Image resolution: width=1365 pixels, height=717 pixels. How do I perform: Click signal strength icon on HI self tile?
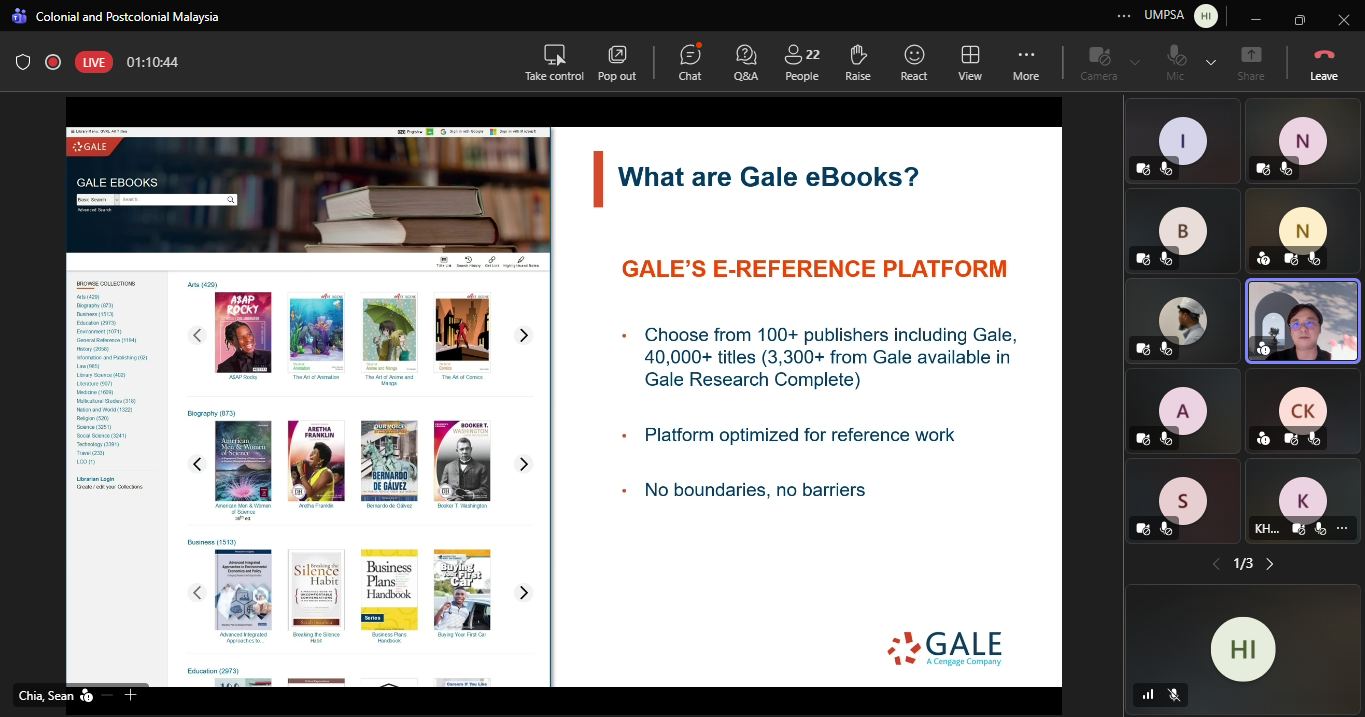point(1147,694)
